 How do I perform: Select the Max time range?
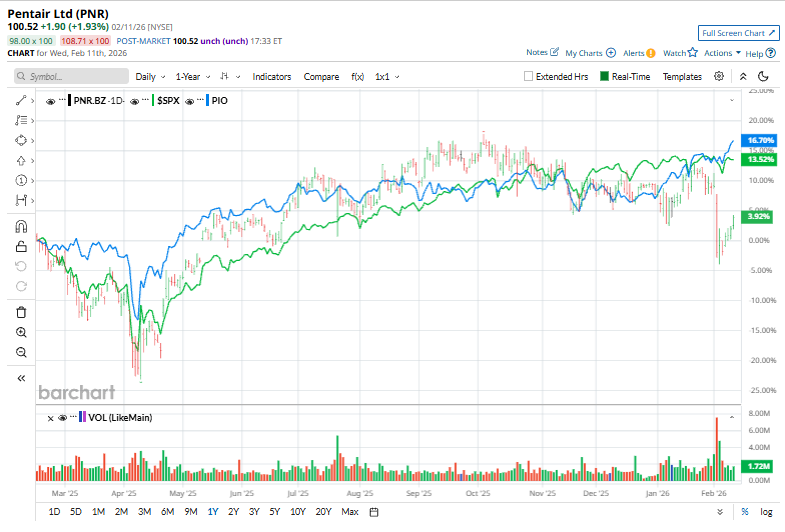point(350,512)
